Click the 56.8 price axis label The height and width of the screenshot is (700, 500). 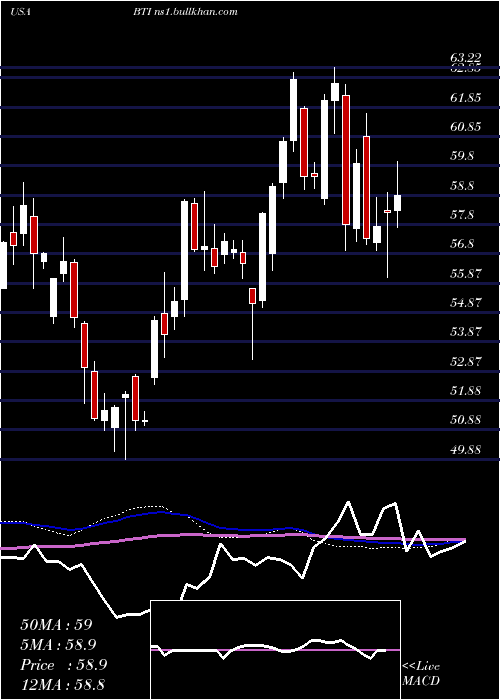(x=463, y=244)
